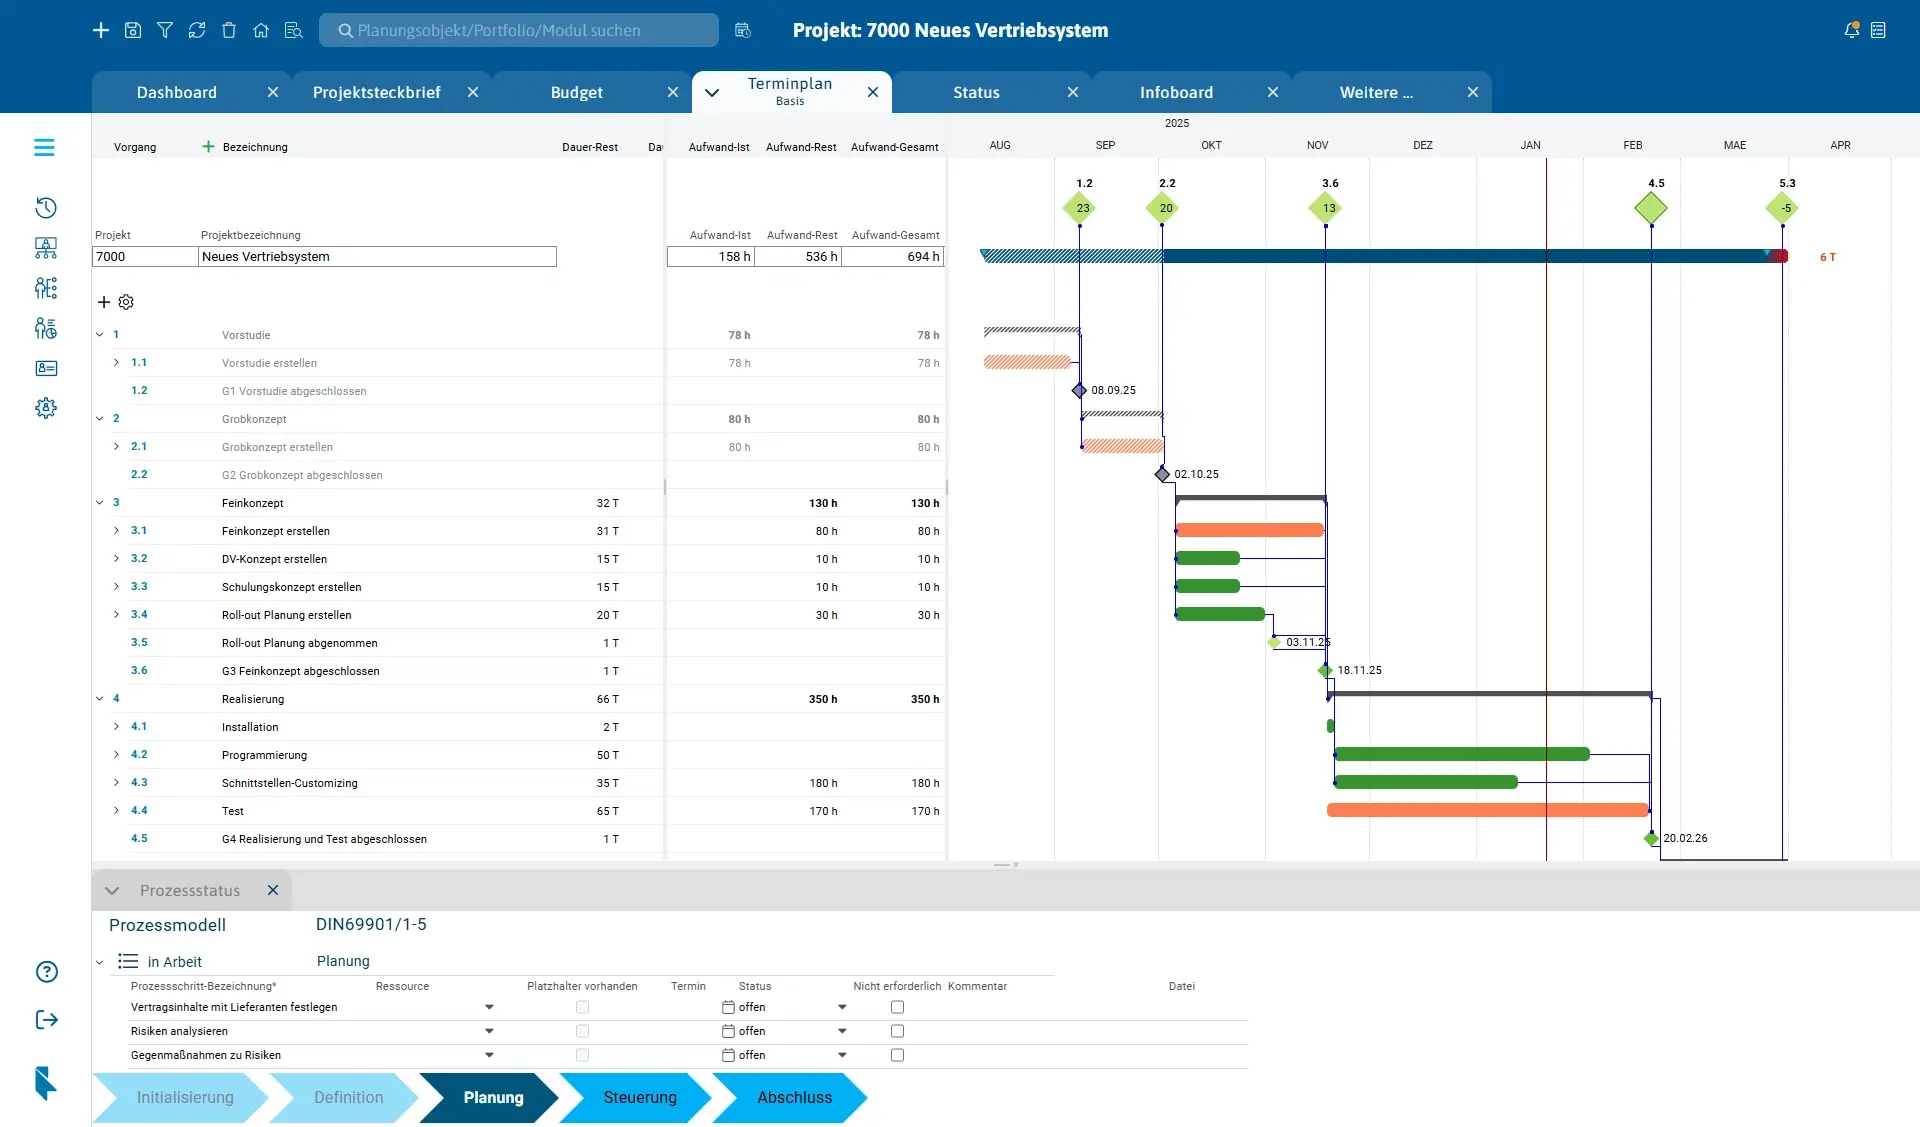The width and height of the screenshot is (1920, 1127).
Task: Expand task 4.2 Programmierung
Action: click(x=116, y=755)
